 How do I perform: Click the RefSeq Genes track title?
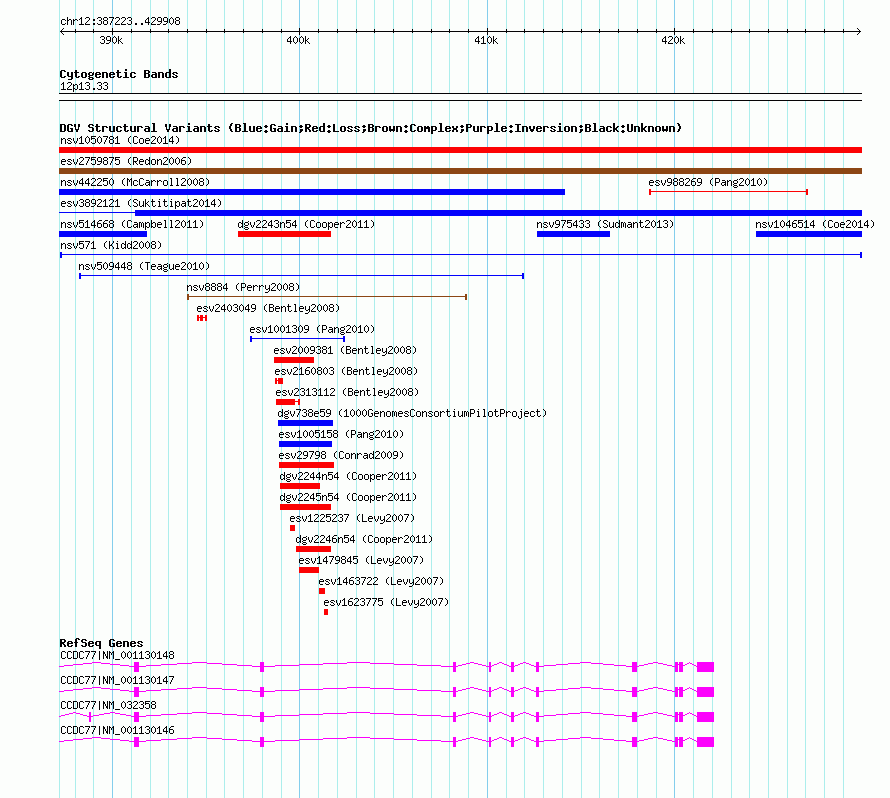[x=101, y=643]
